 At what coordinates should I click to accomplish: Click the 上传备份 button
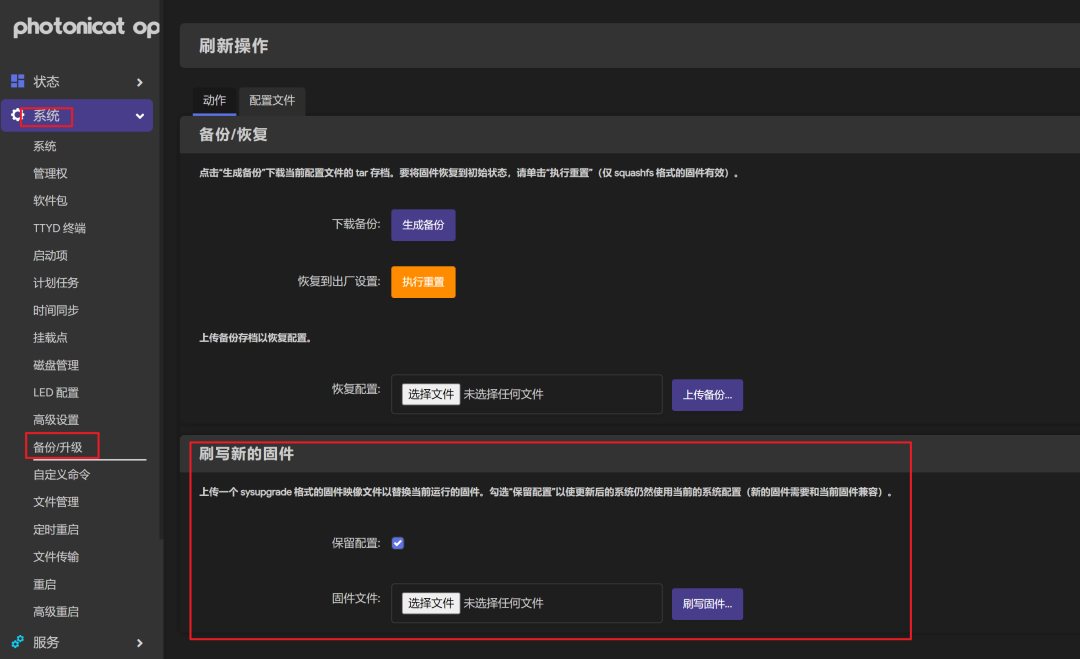(x=707, y=395)
